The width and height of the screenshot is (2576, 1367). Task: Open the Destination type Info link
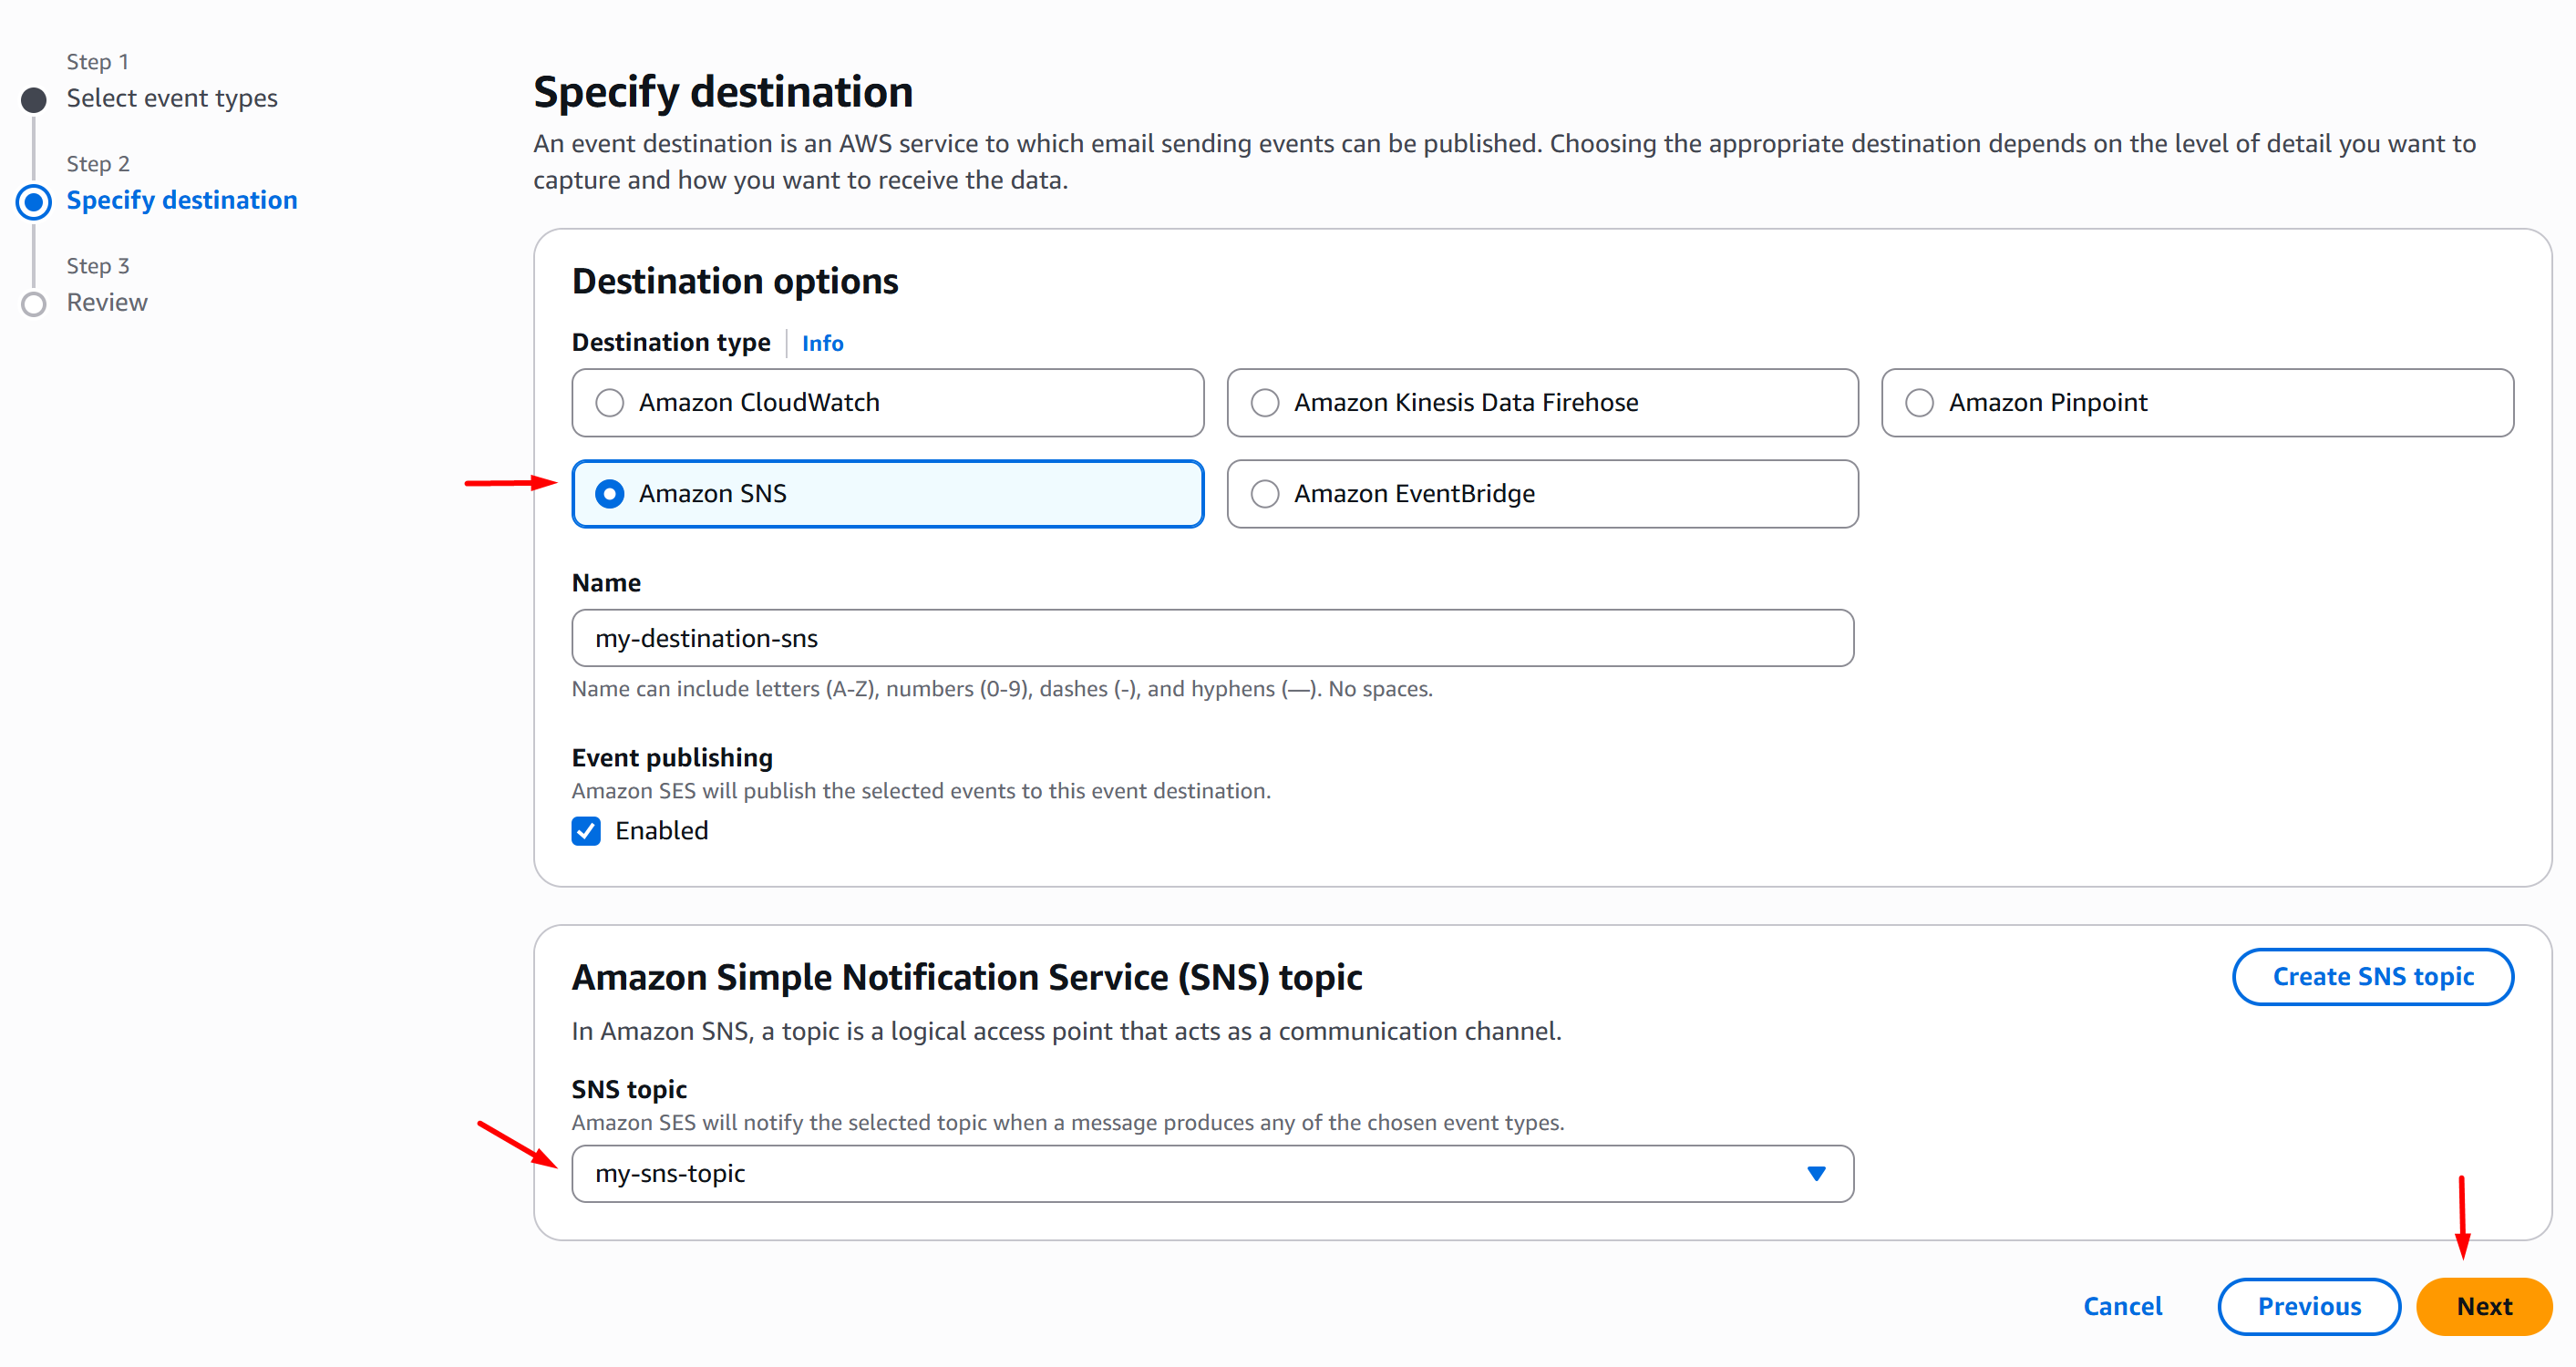click(x=822, y=343)
